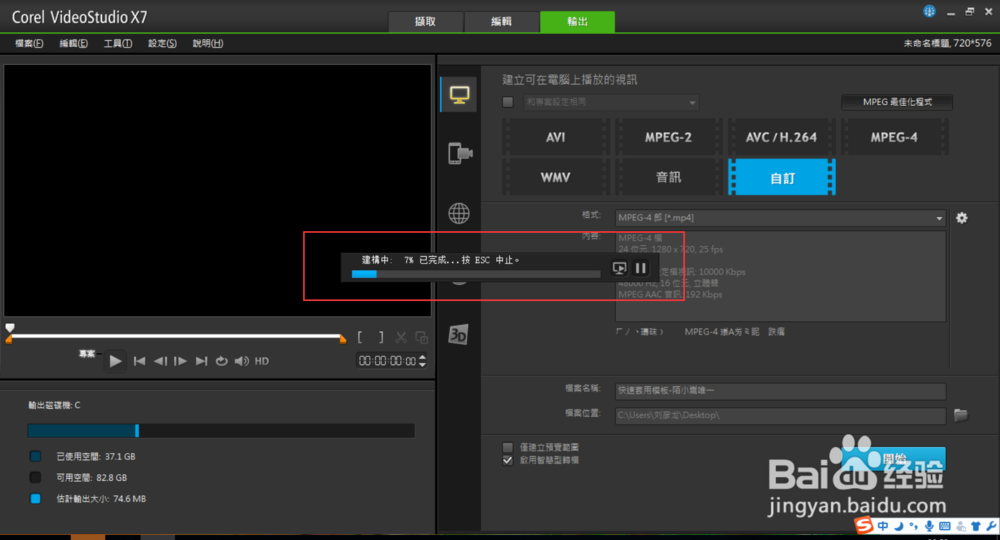Switch Sogou Chinese/English mode indicator
Screen dimensions: 1000x540
click(883, 526)
